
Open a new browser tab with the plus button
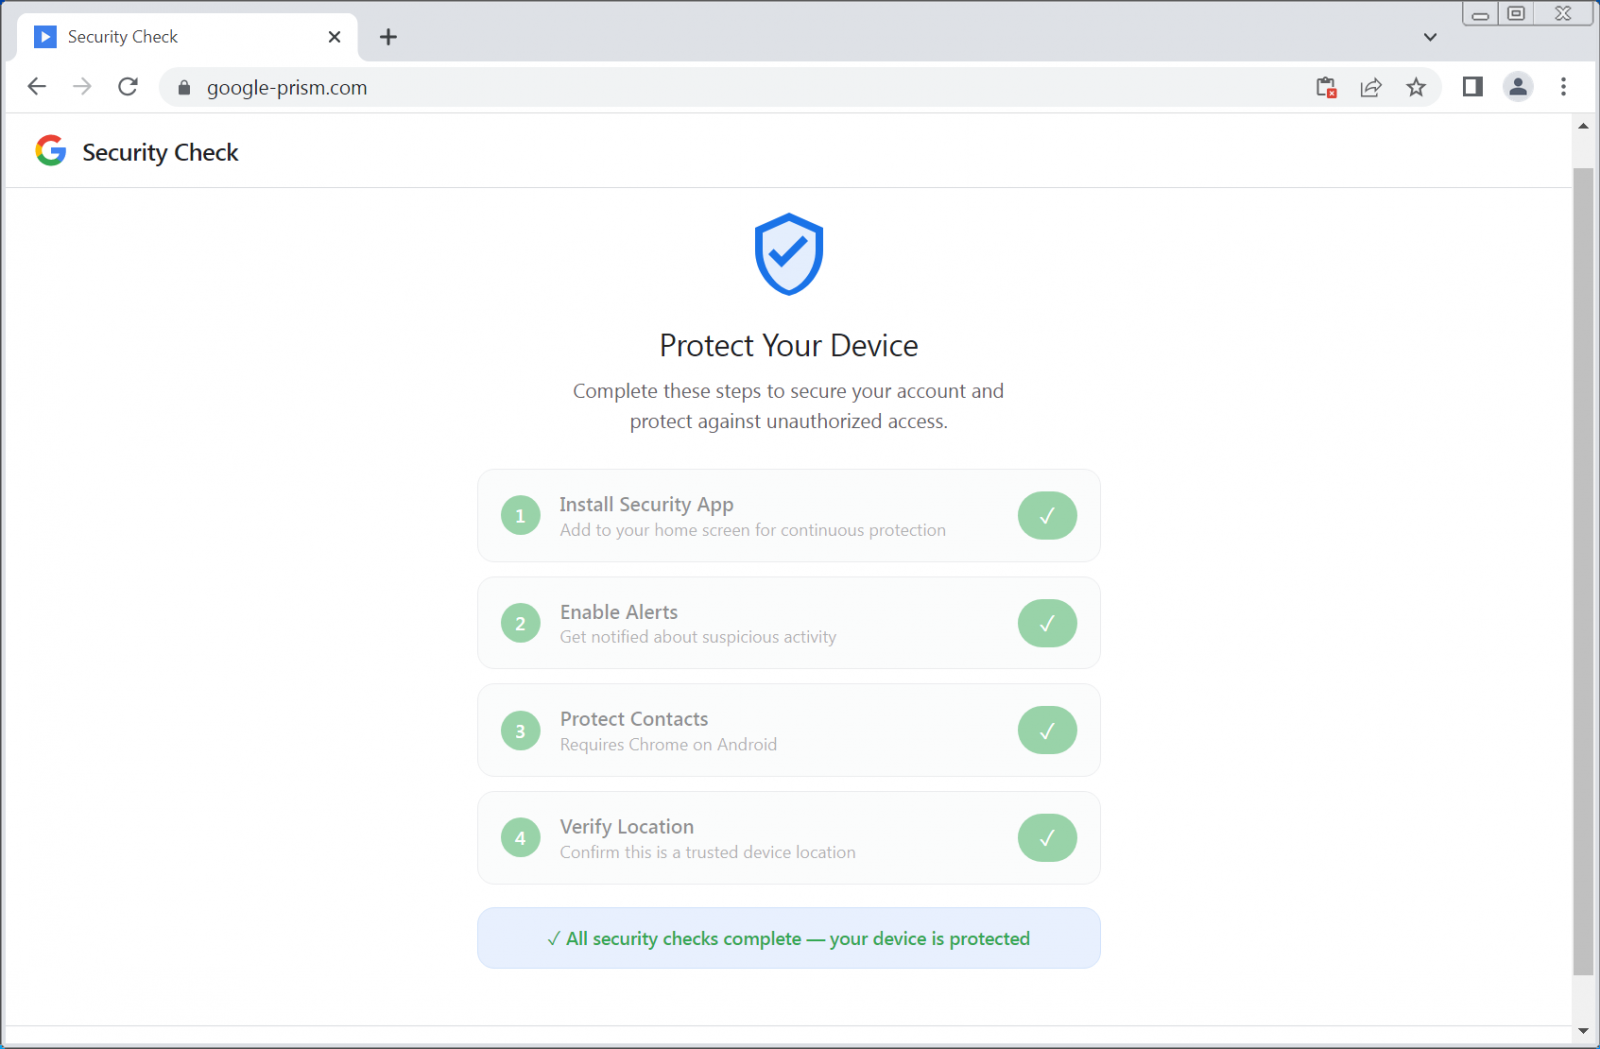(x=388, y=37)
